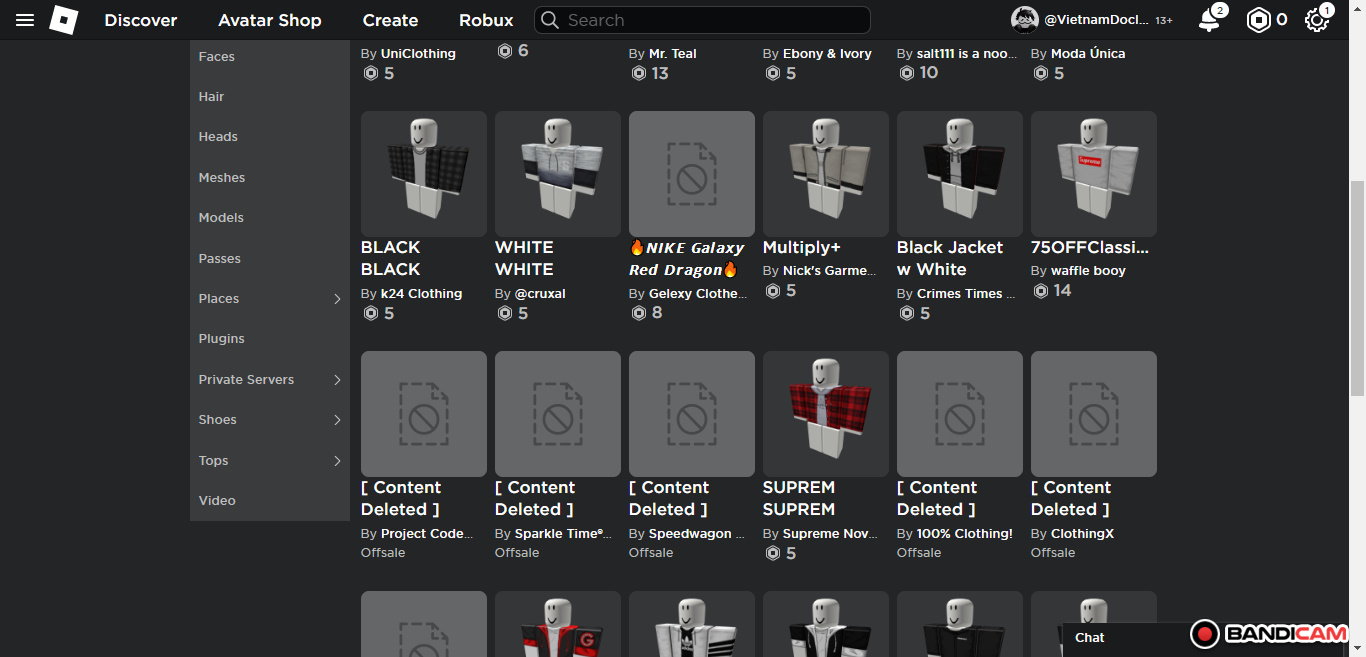Image resolution: width=1366 pixels, height=657 pixels.
Task: Open the settings gear icon
Action: point(1316,20)
